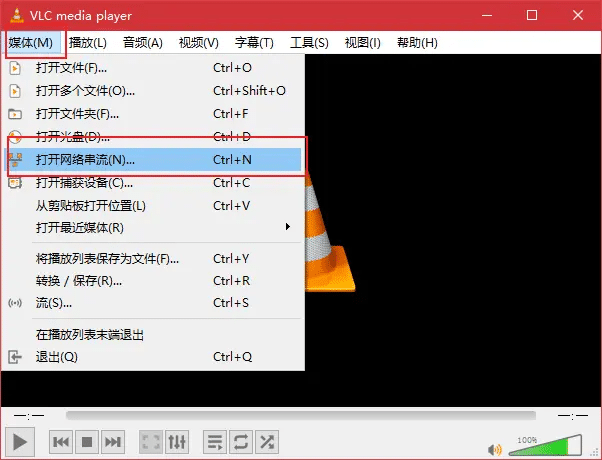Viewport: 602px width, 460px height.
Task: Choose 打开多个文件(O)... entry
Action: click(153, 91)
